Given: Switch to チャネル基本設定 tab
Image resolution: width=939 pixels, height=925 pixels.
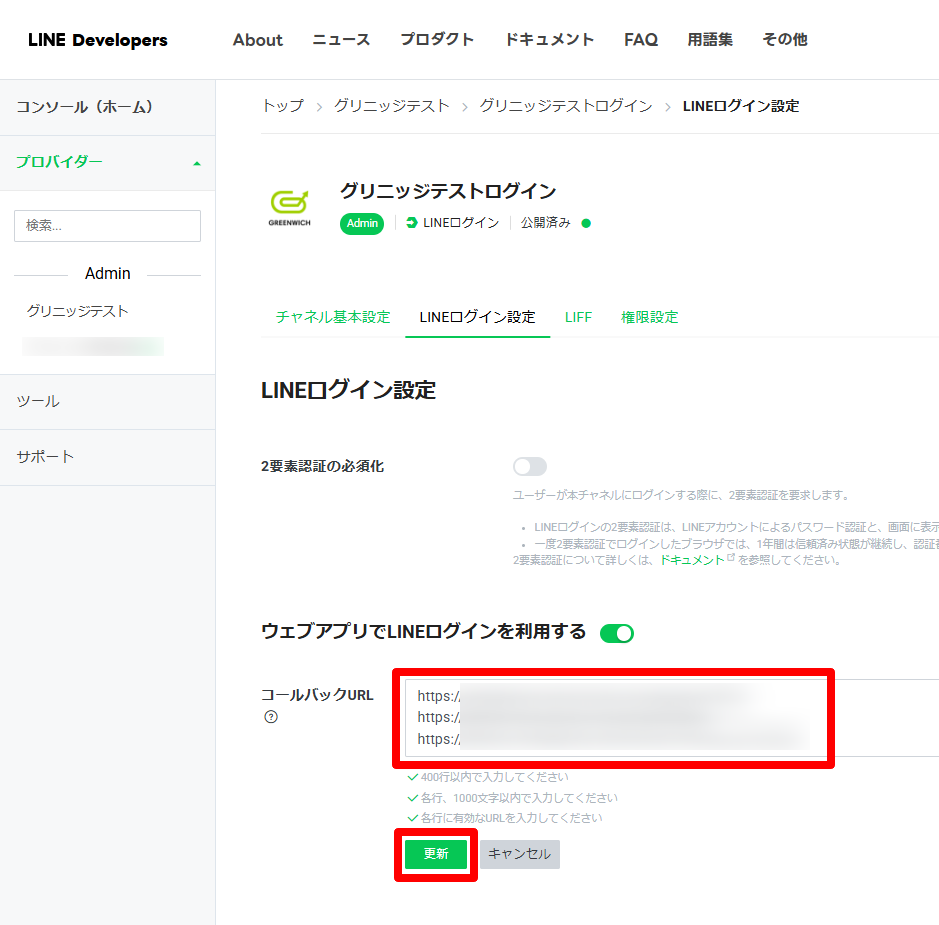Looking at the screenshot, I should pos(333,317).
